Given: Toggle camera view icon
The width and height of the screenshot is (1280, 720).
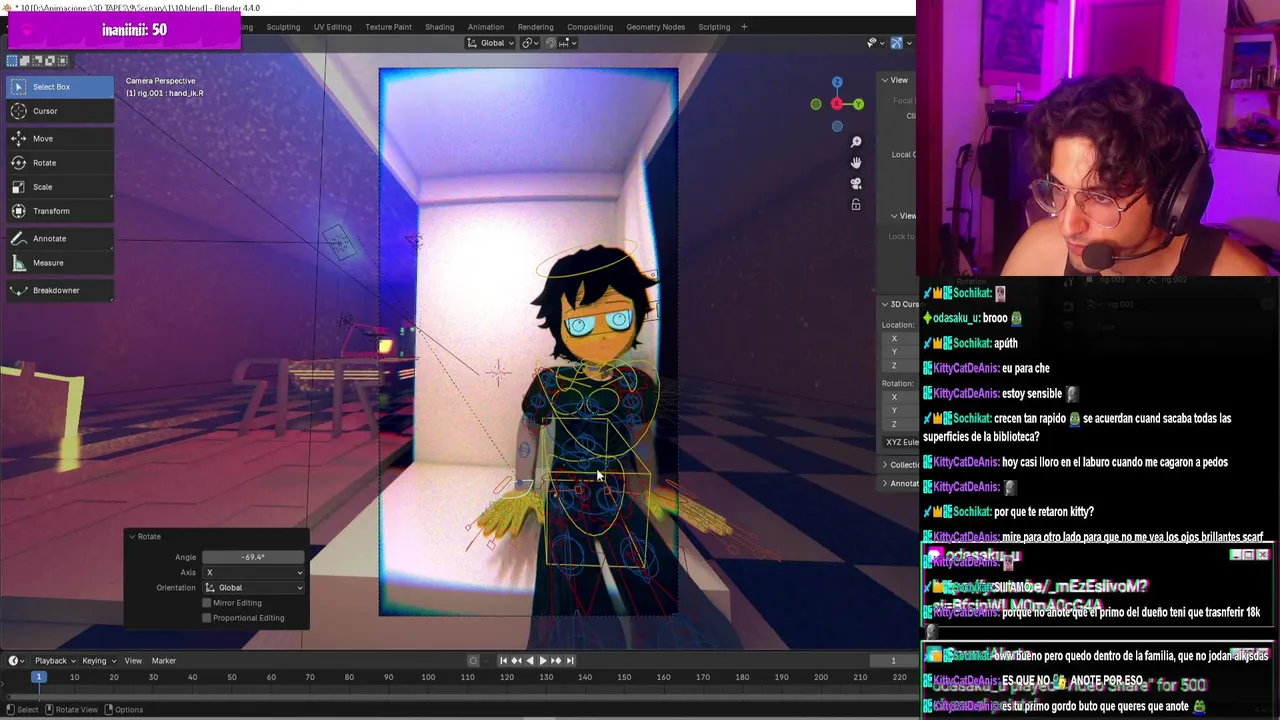Looking at the screenshot, I should [x=856, y=184].
